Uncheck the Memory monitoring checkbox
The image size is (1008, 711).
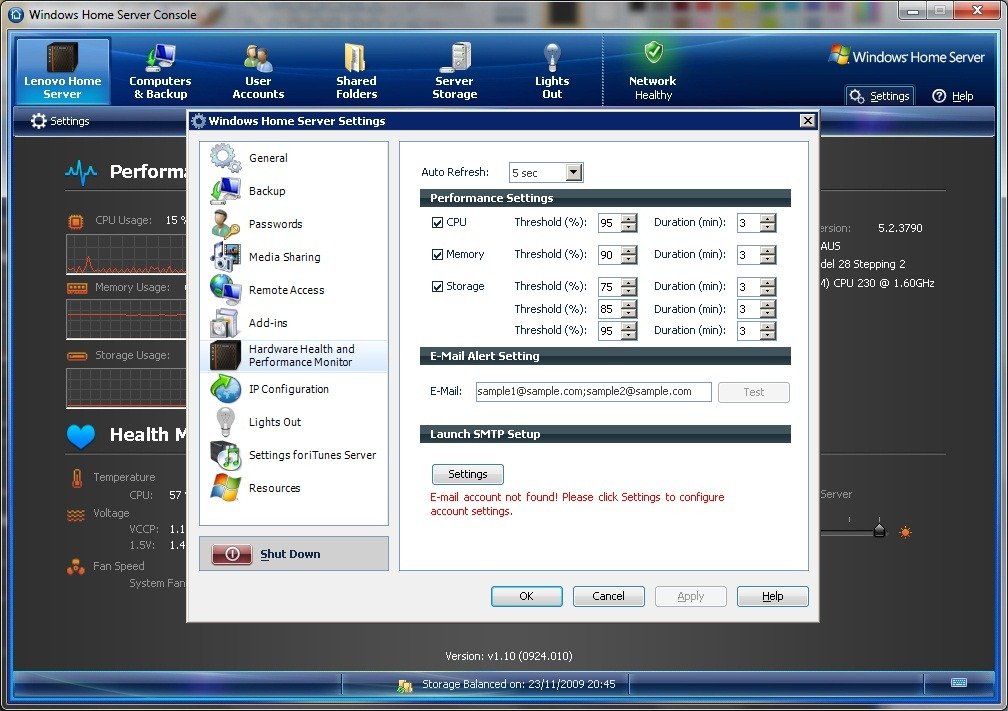(x=438, y=255)
